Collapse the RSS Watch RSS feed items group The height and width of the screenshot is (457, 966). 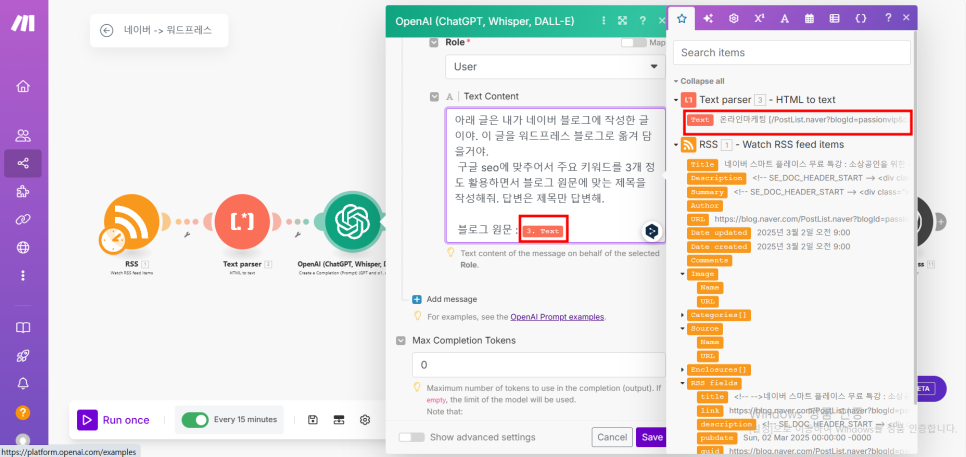coord(676,145)
